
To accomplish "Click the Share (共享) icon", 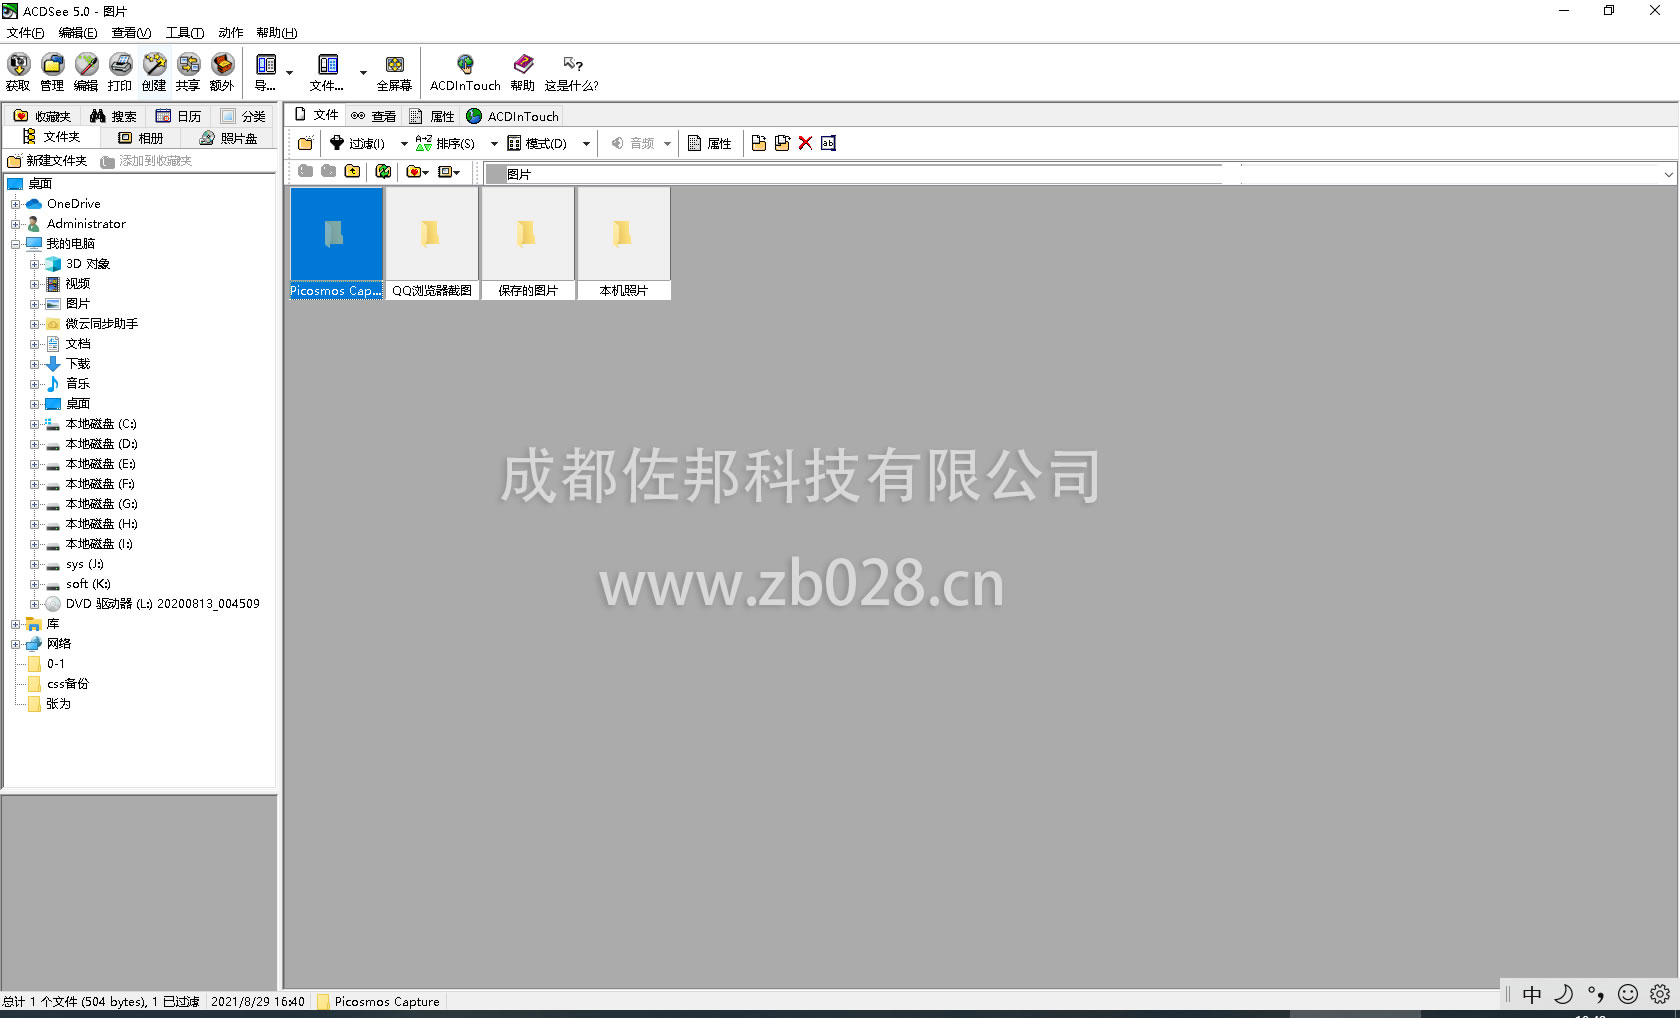I will coord(188,72).
